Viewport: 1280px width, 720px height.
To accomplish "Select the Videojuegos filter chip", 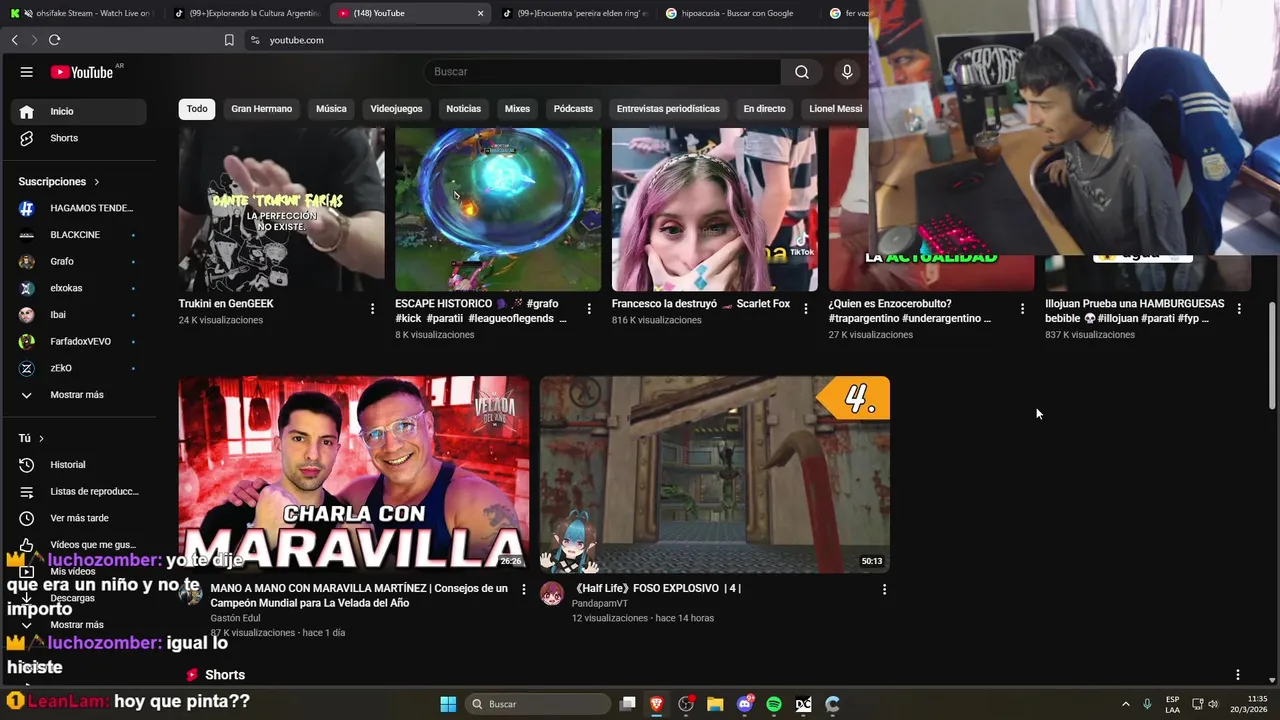I will pos(396,108).
